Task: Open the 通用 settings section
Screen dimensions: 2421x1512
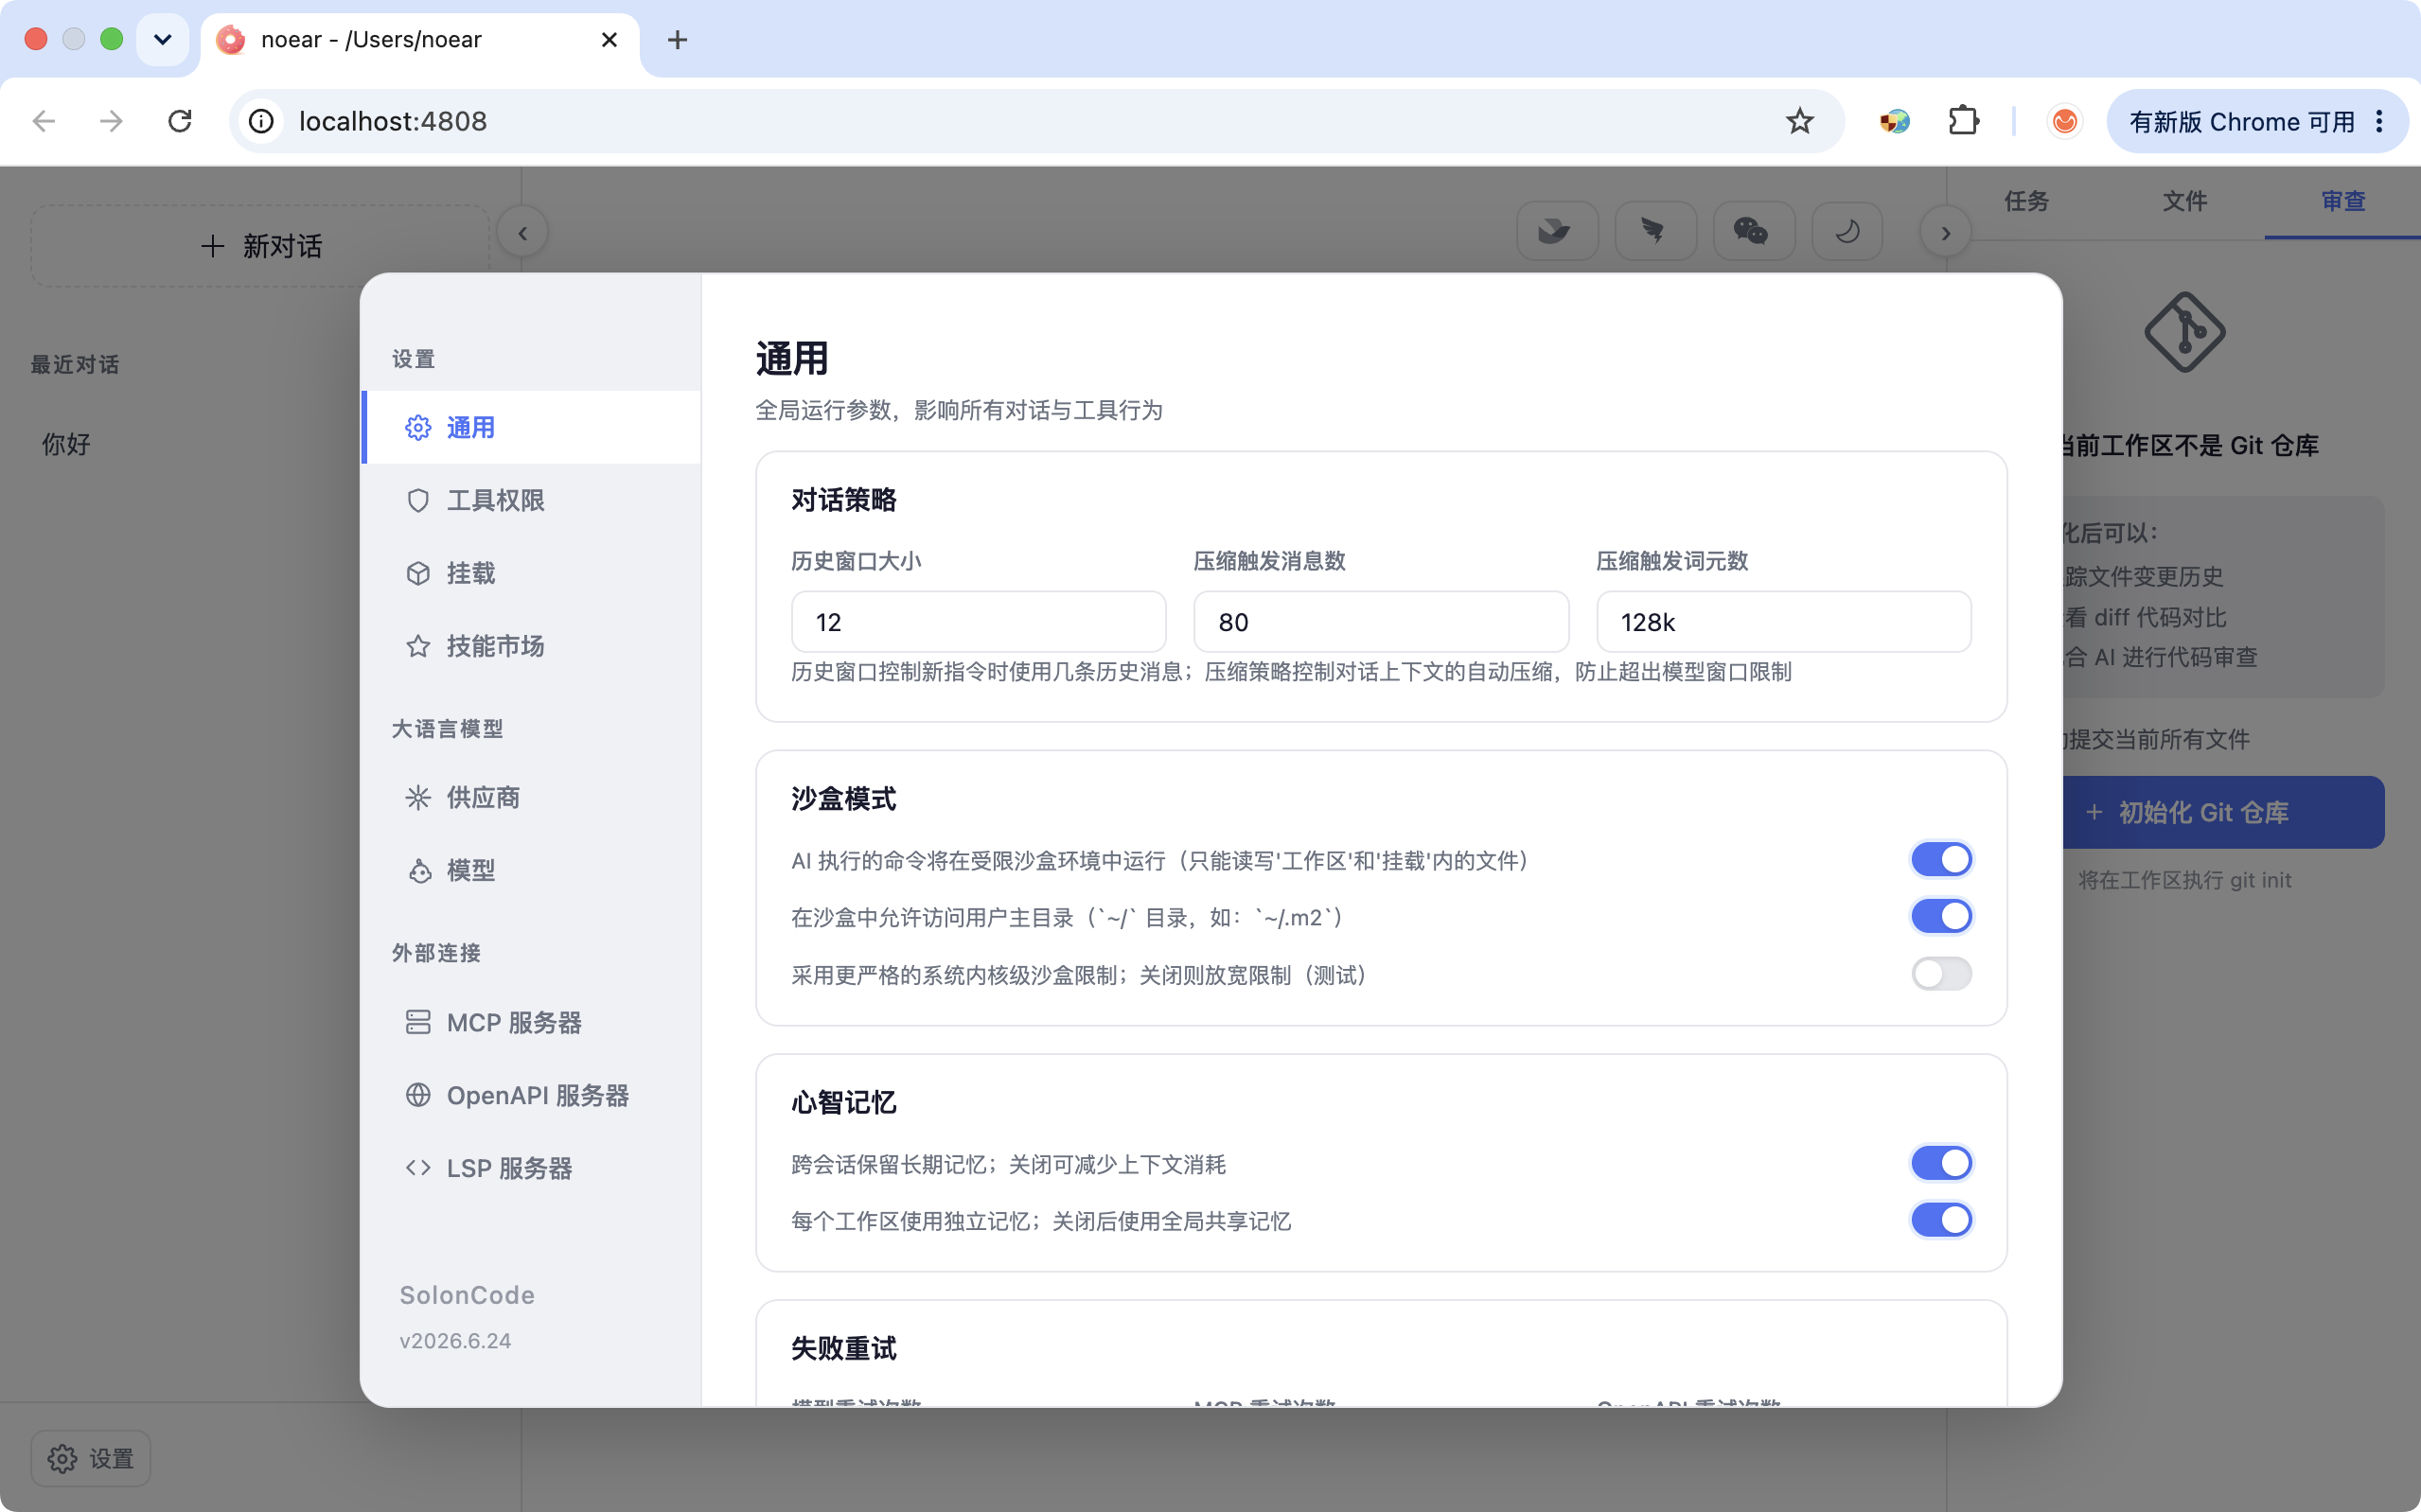Action: click(x=531, y=428)
